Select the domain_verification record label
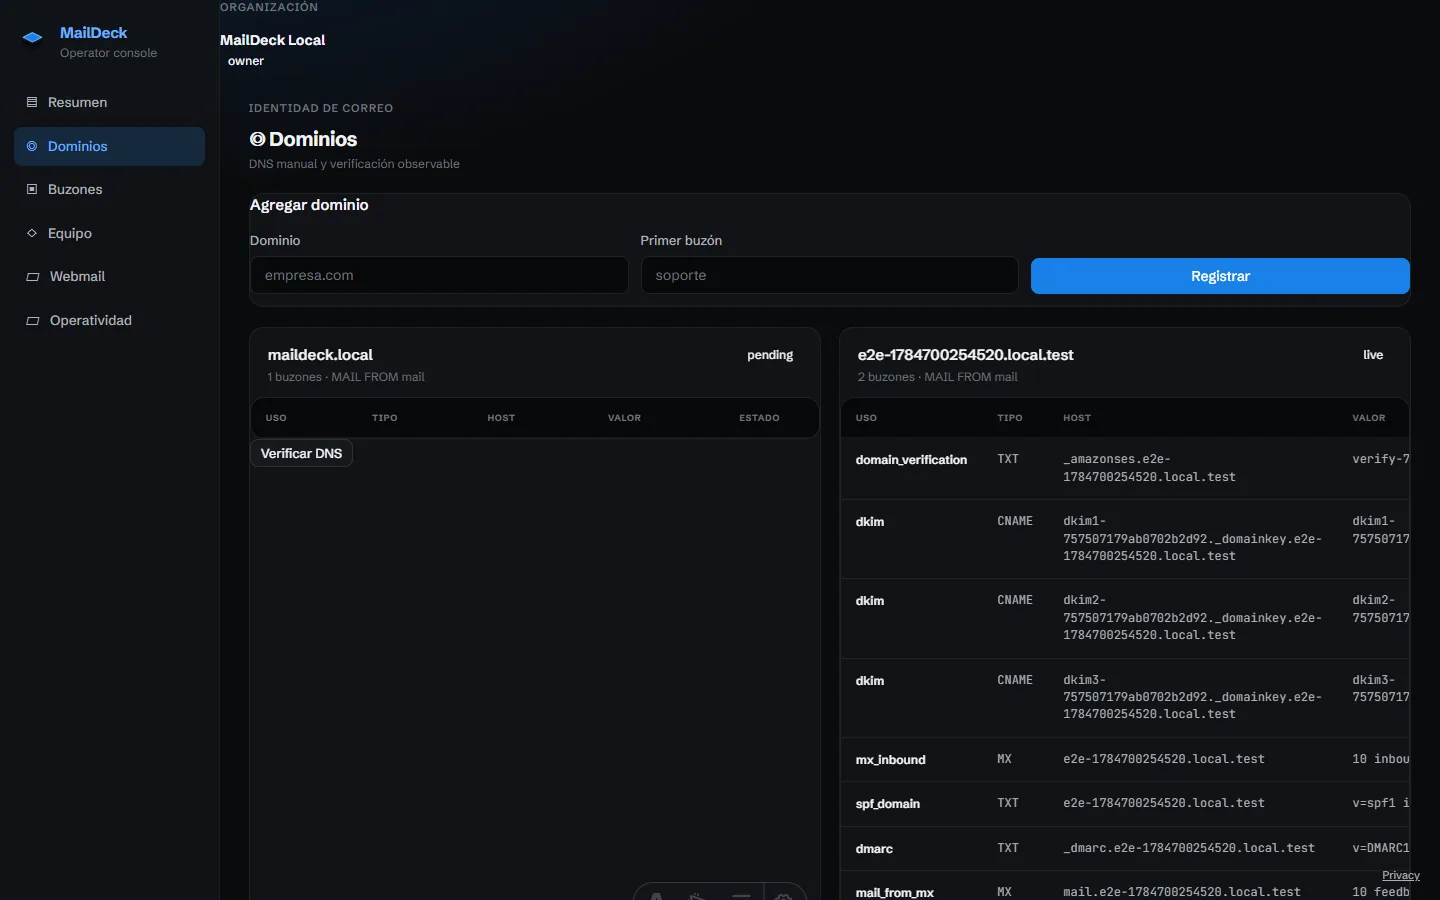 (x=911, y=460)
